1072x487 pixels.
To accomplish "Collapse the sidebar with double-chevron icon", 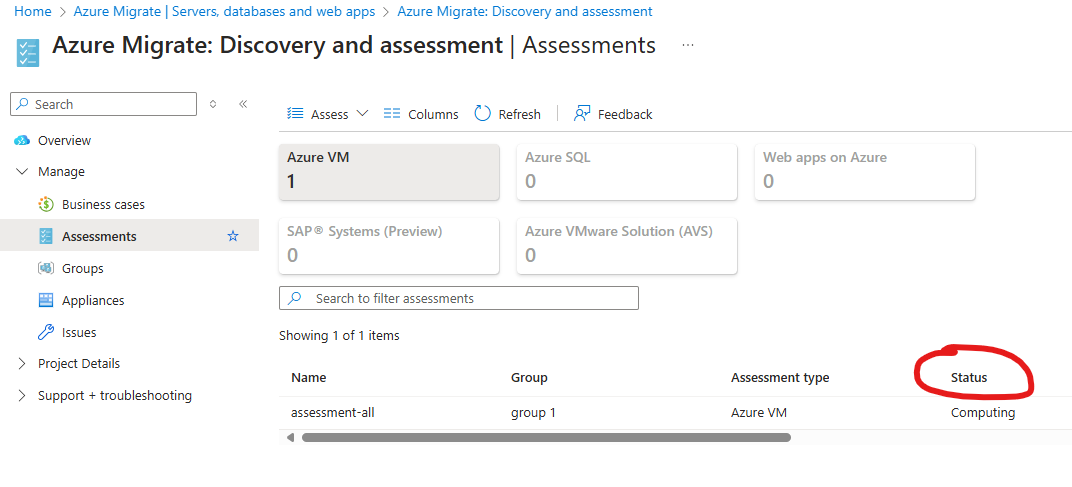I will [x=242, y=104].
